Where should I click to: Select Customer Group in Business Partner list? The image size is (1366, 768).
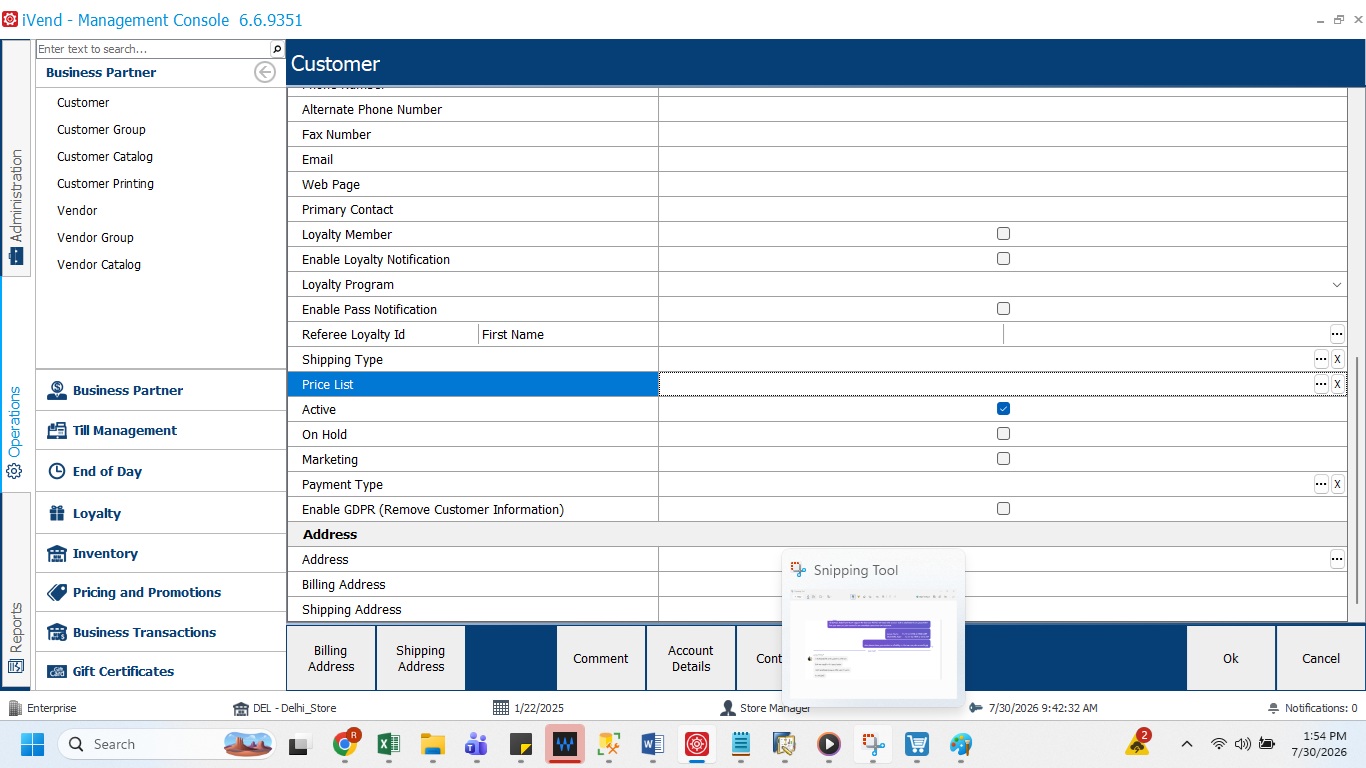(101, 130)
